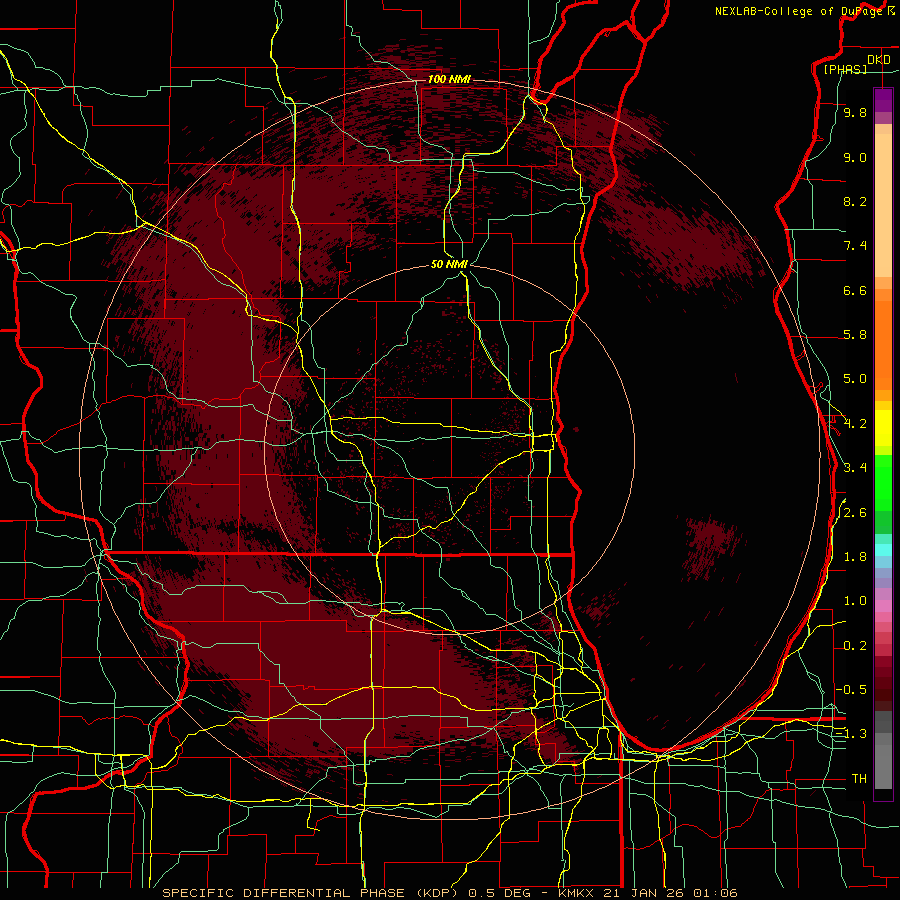Screen dimensions: 900x900
Task: Click the 1.8 legend value
Action: [855, 557]
